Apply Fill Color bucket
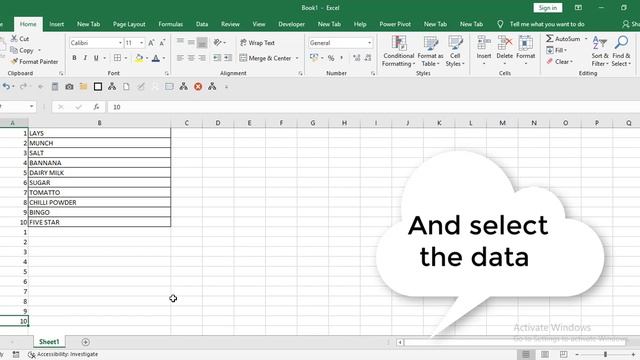Screen dimensions: 640x360 [x=139, y=58]
